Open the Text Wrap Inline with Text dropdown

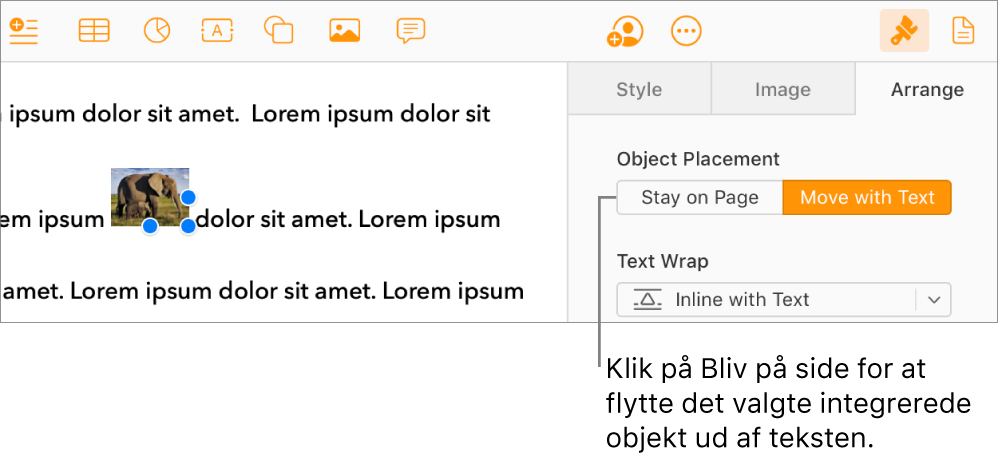784,299
